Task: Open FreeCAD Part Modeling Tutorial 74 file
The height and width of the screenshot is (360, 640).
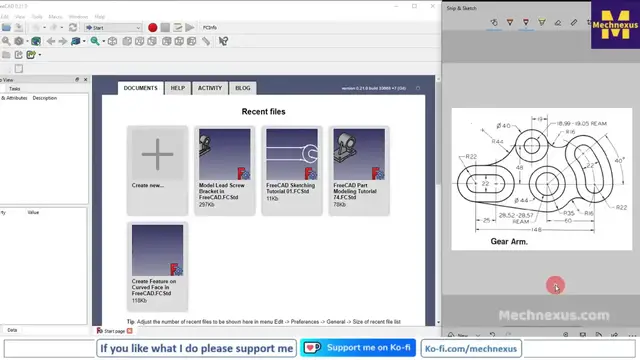Action: tap(359, 170)
